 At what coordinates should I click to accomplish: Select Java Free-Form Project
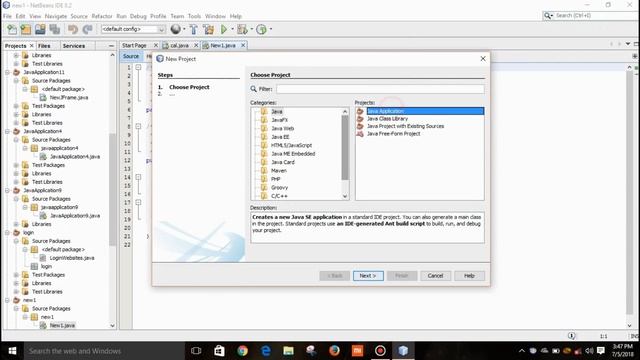point(393,134)
